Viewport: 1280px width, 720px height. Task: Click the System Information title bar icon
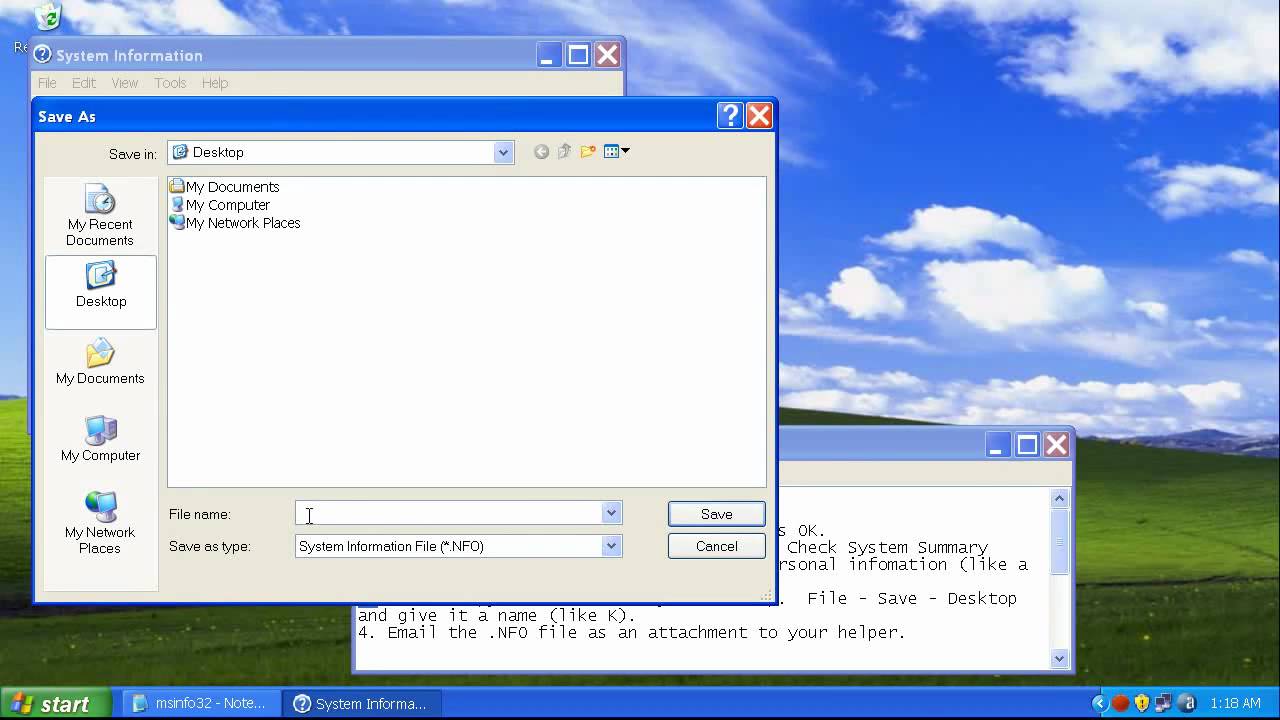42,55
